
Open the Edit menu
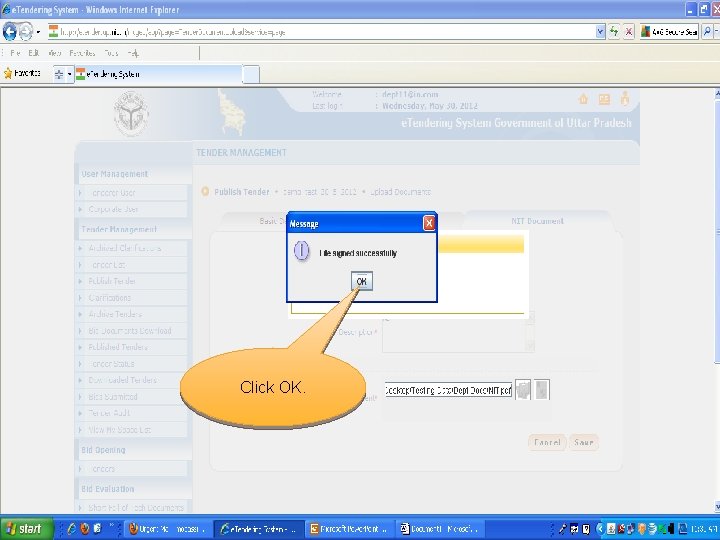click(34, 53)
